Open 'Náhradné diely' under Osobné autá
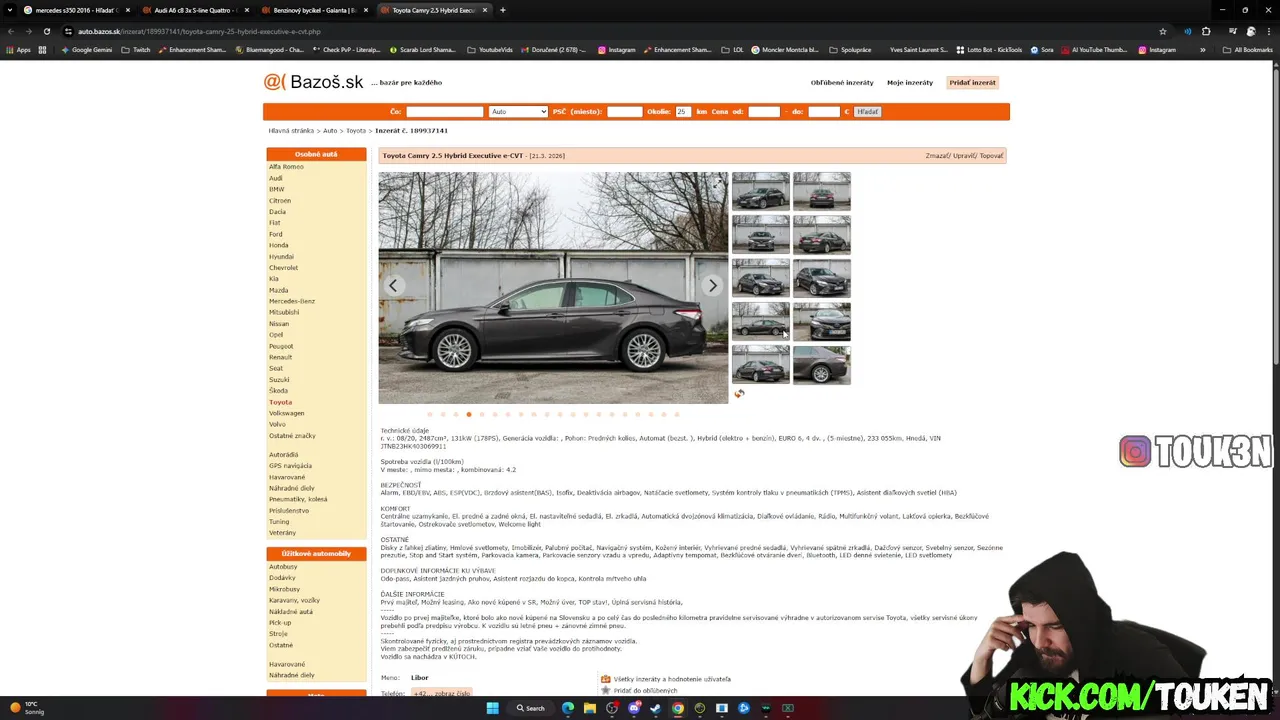1280x720 pixels. click(289, 488)
